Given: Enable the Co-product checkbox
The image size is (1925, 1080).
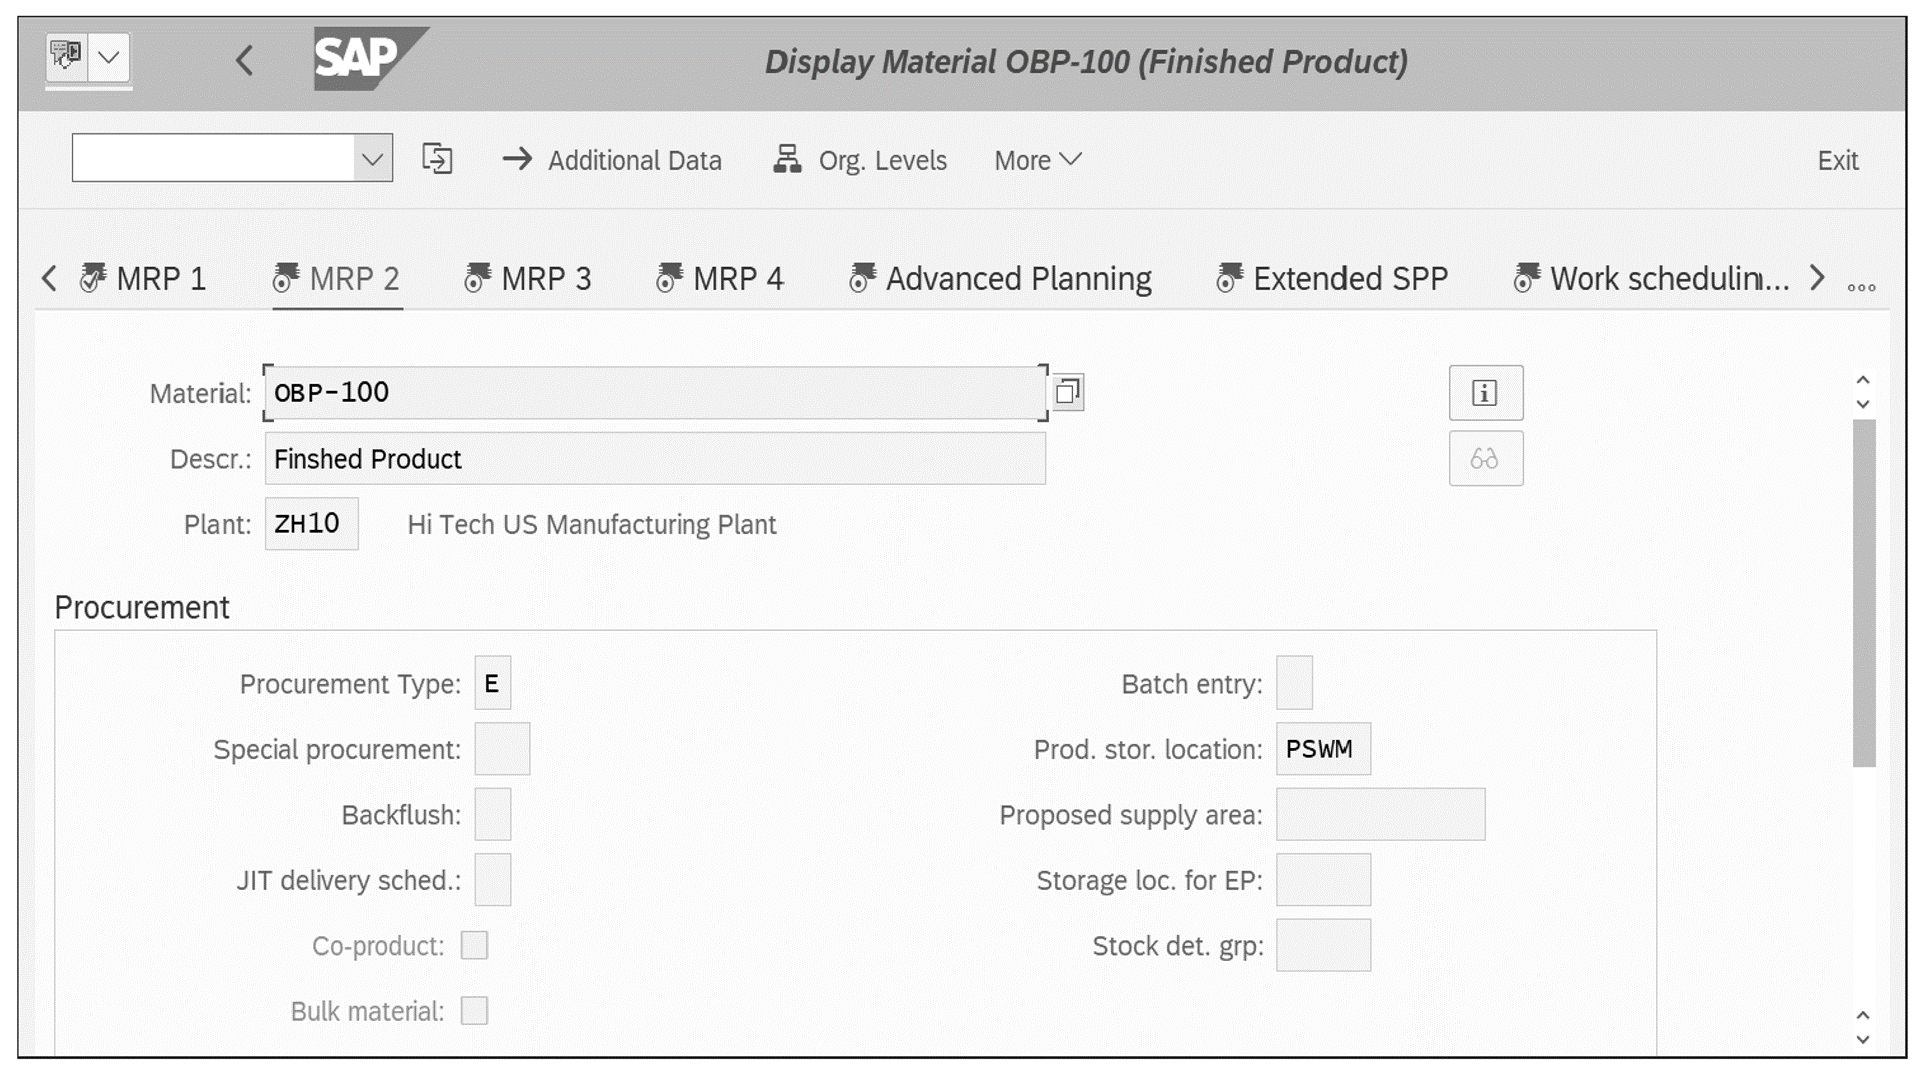Looking at the screenshot, I should click(x=475, y=944).
